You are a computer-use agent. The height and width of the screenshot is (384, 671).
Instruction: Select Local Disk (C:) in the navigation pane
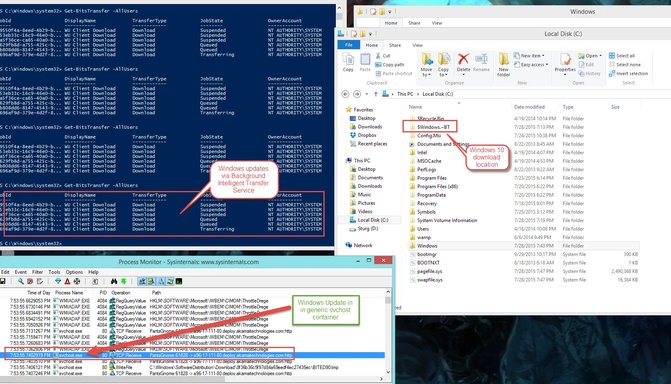pyautogui.click(x=369, y=220)
